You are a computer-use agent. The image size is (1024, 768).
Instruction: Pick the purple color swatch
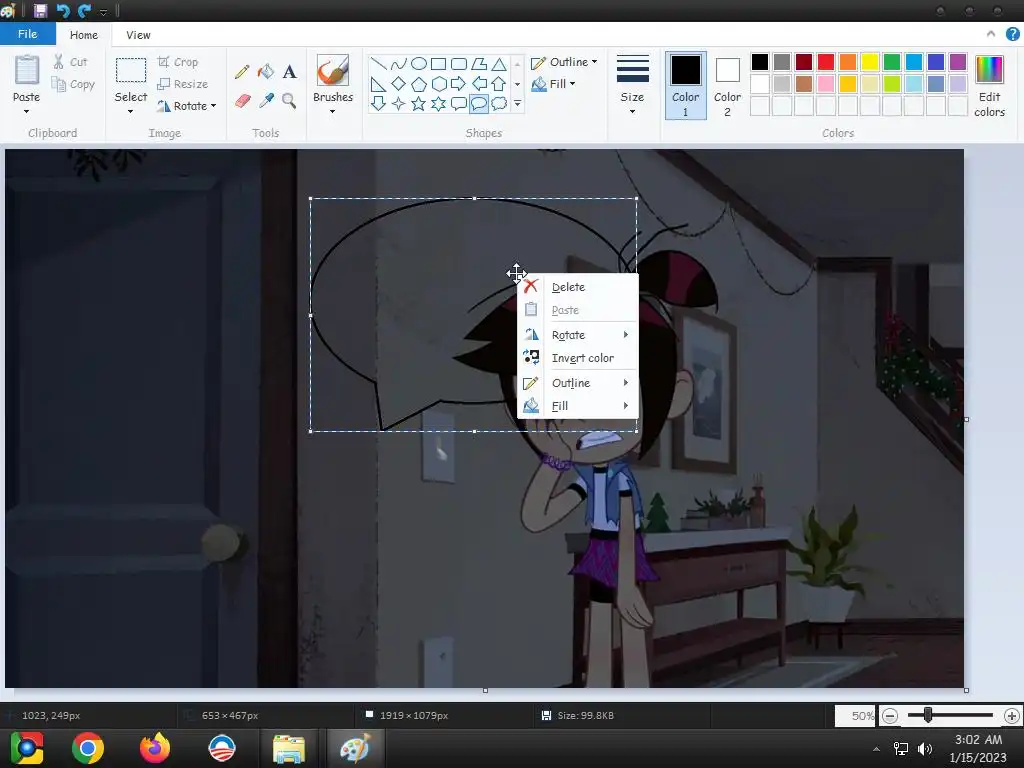coord(957,62)
